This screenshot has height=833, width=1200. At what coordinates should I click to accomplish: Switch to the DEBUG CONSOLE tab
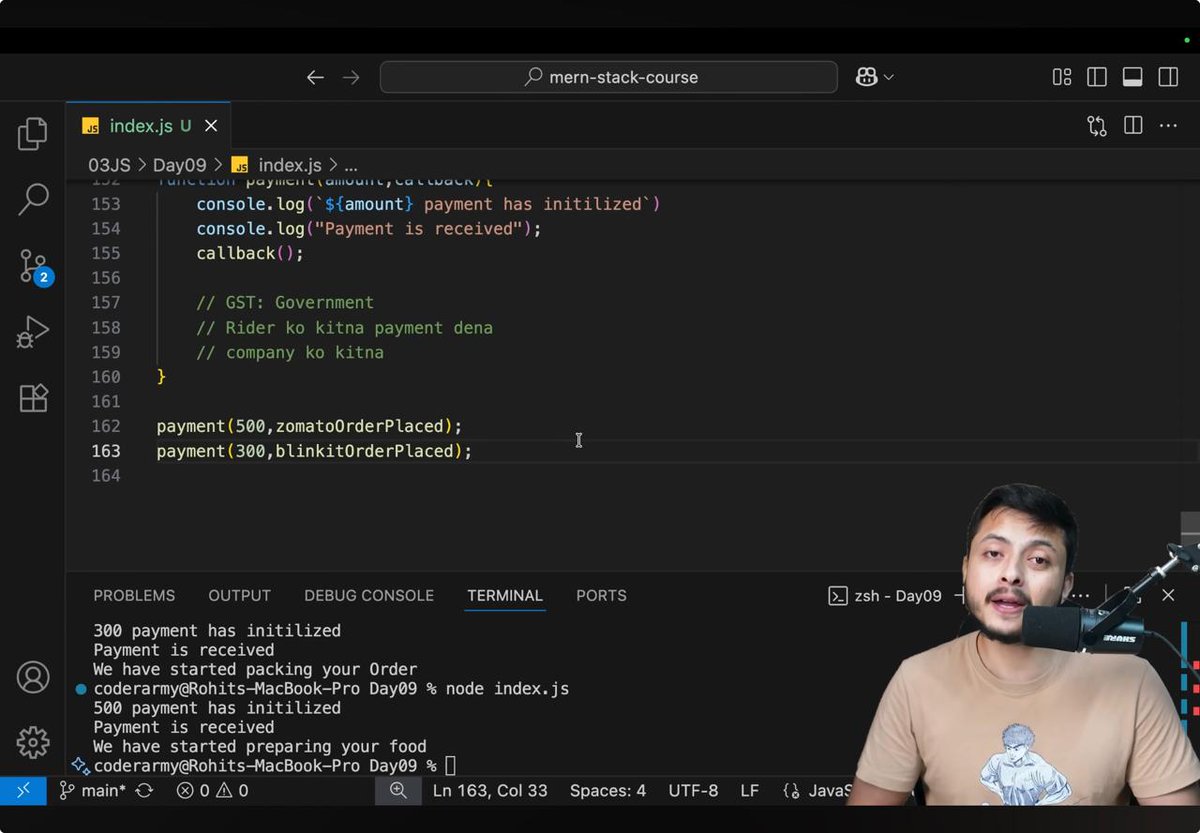click(x=369, y=596)
